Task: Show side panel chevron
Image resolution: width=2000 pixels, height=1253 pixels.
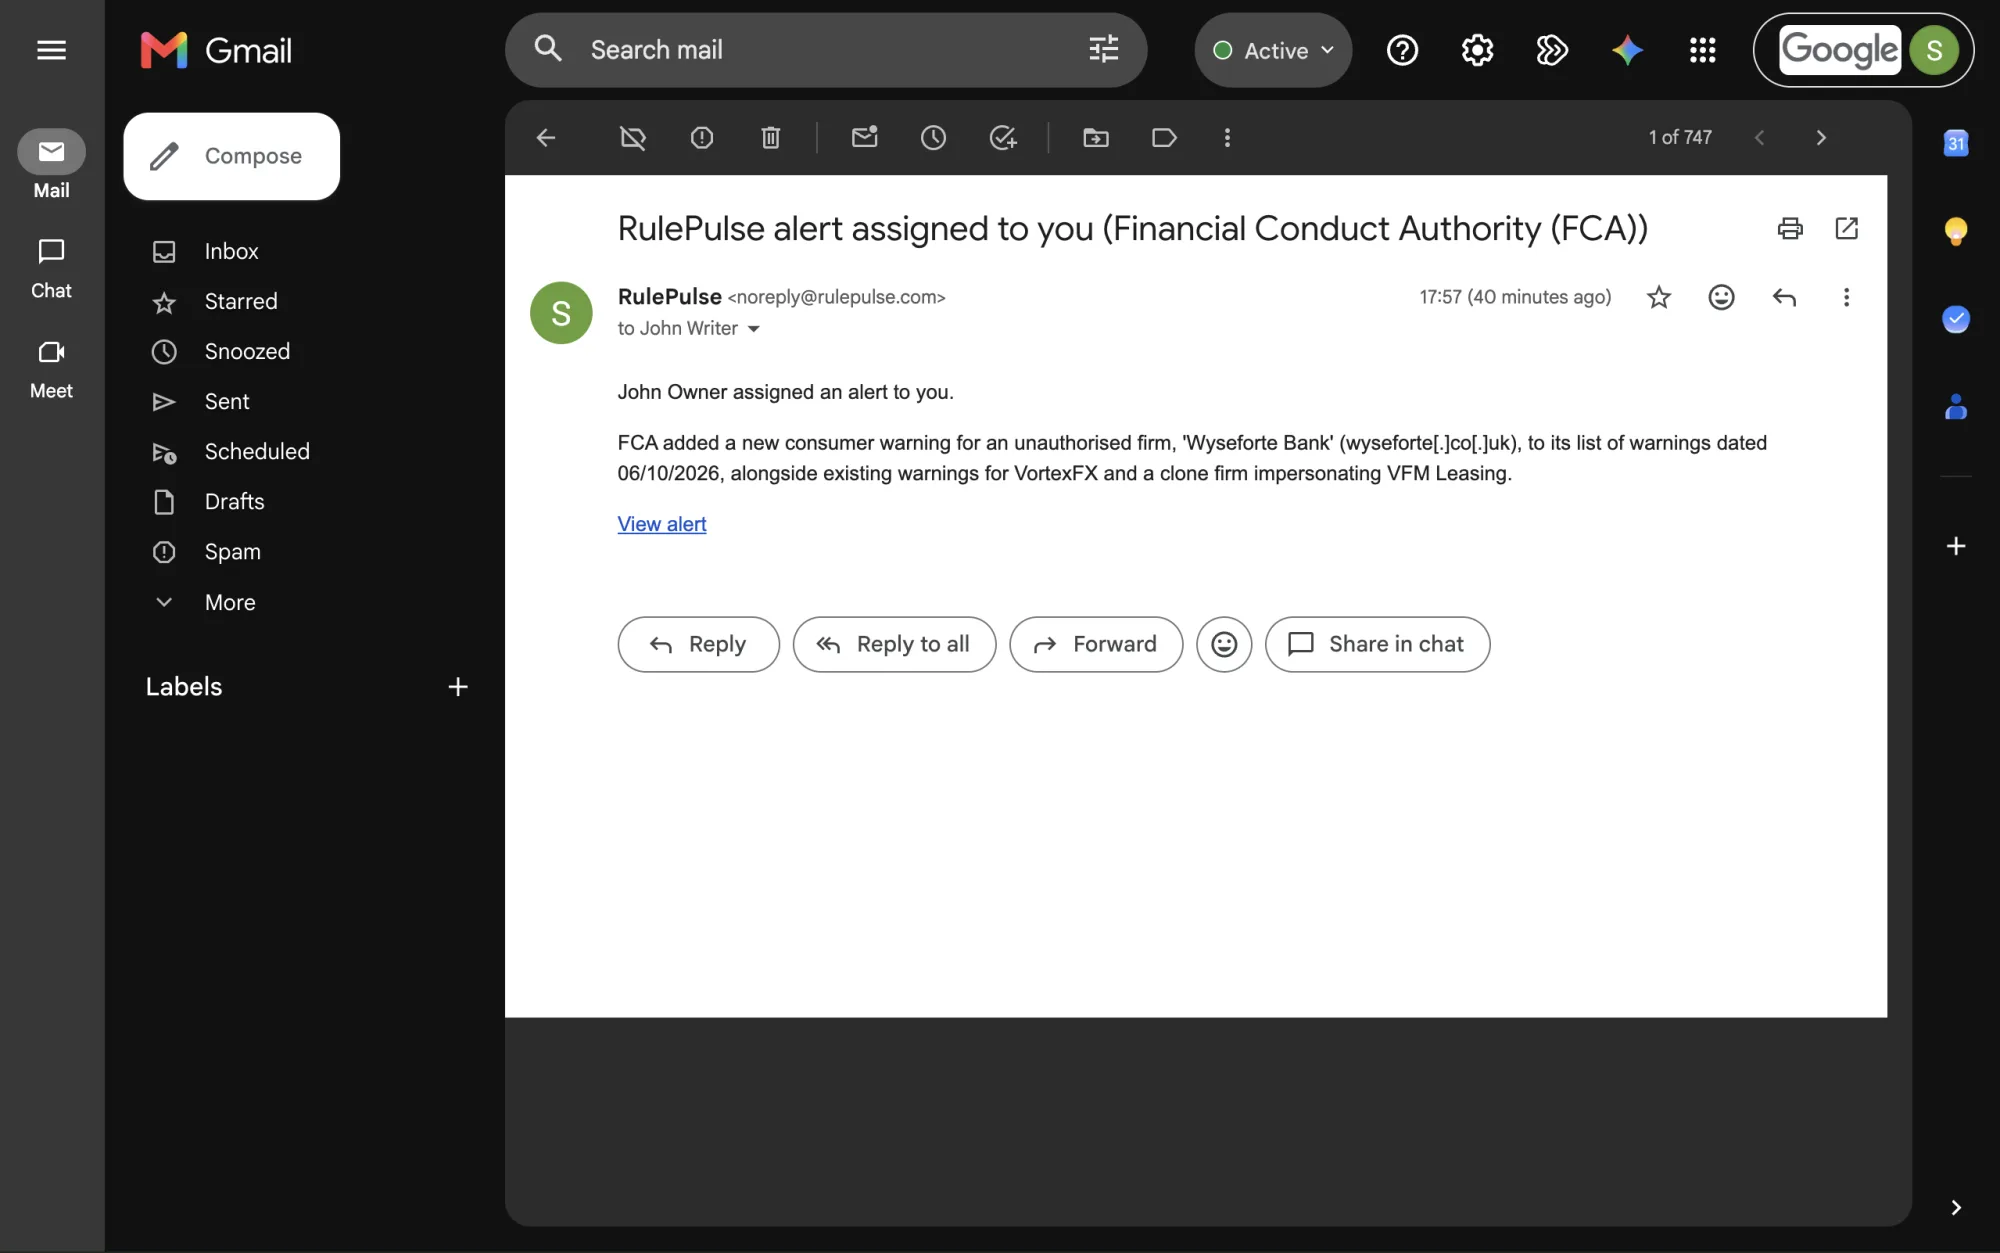Action: pos(1956,1208)
